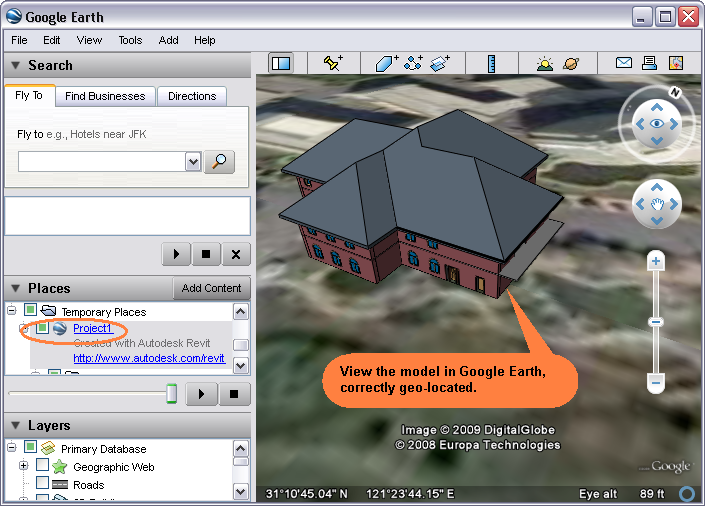Click the Fly to input field
Screen dimensions: 705x506
coord(102,161)
